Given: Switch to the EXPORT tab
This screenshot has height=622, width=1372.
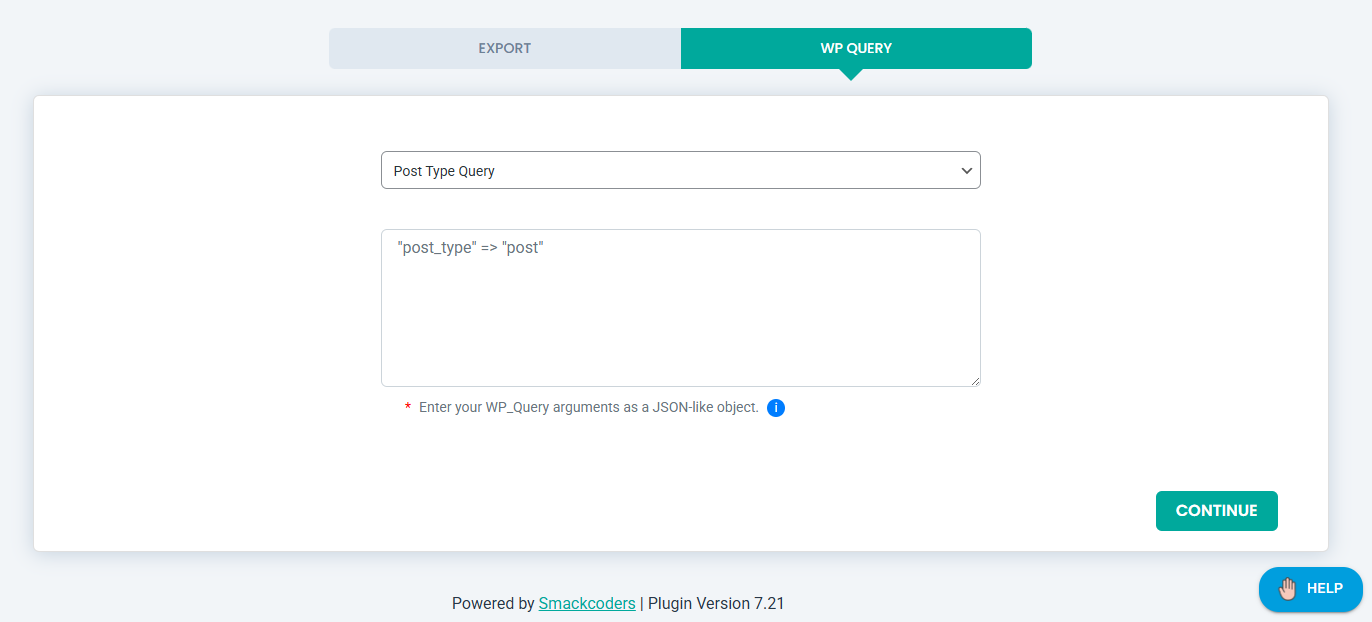Looking at the screenshot, I should pyautogui.click(x=504, y=48).
